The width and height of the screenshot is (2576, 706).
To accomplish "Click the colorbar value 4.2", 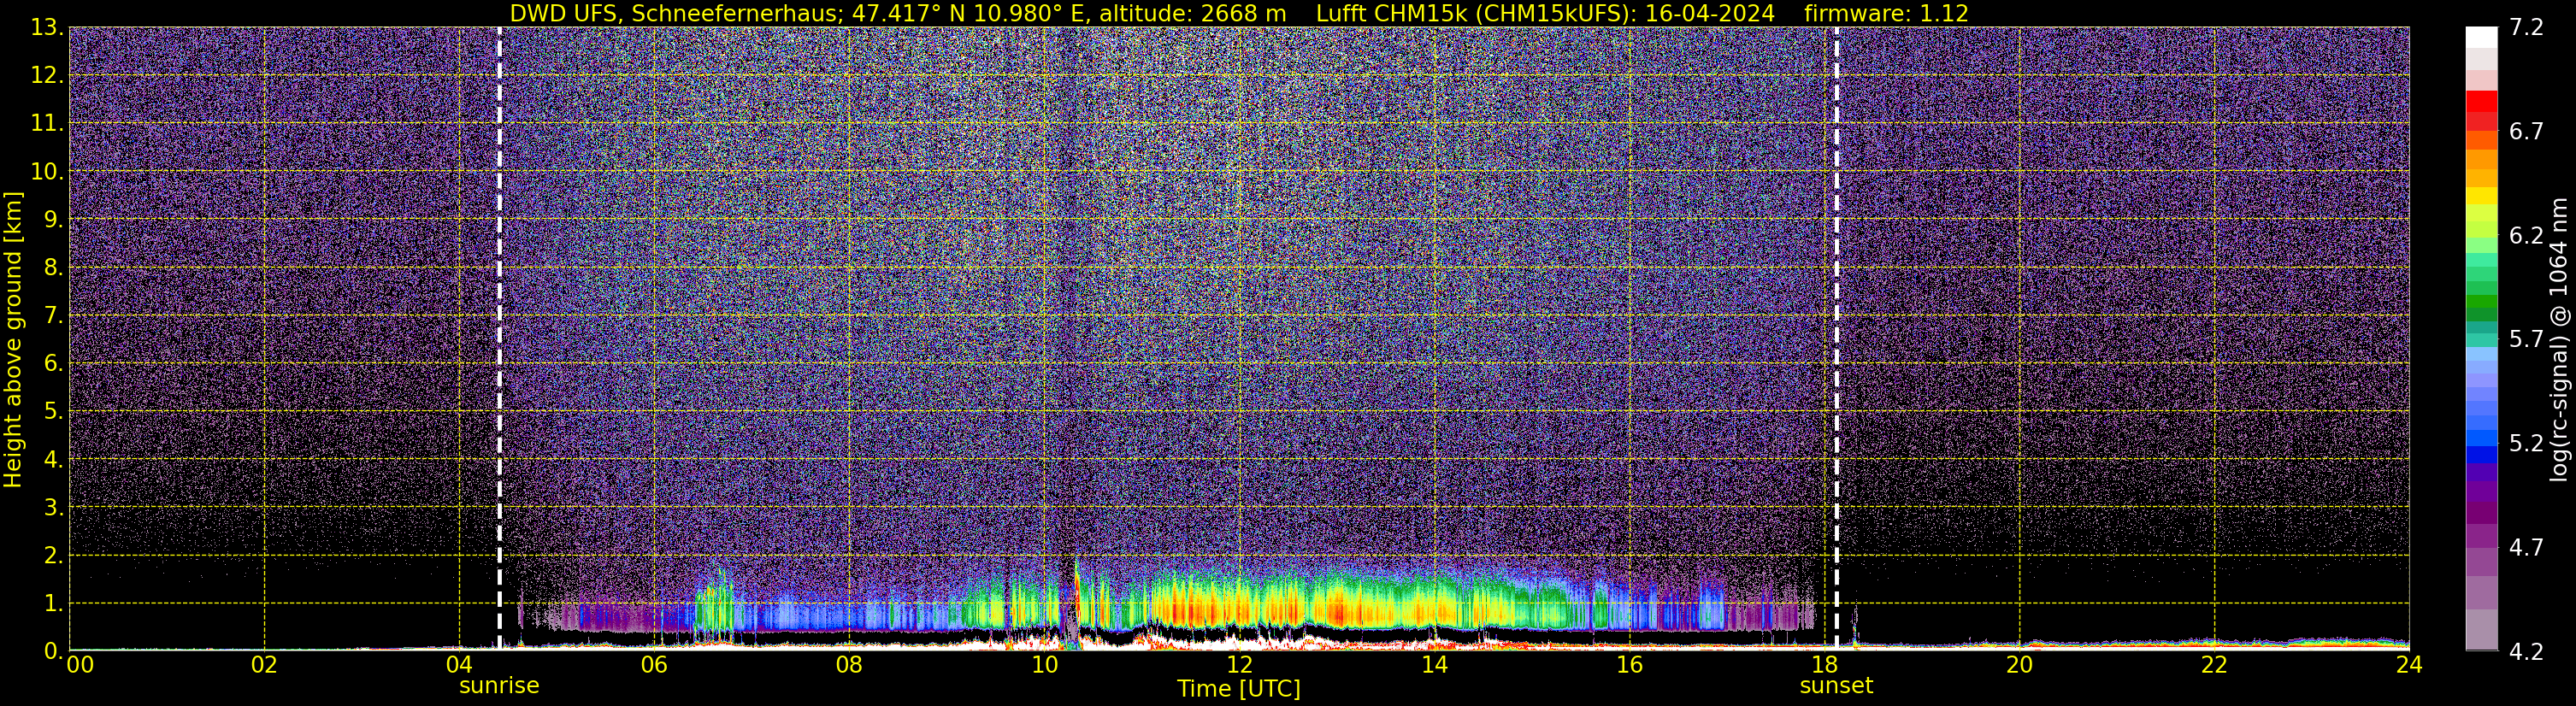I will click(2526, 652).
